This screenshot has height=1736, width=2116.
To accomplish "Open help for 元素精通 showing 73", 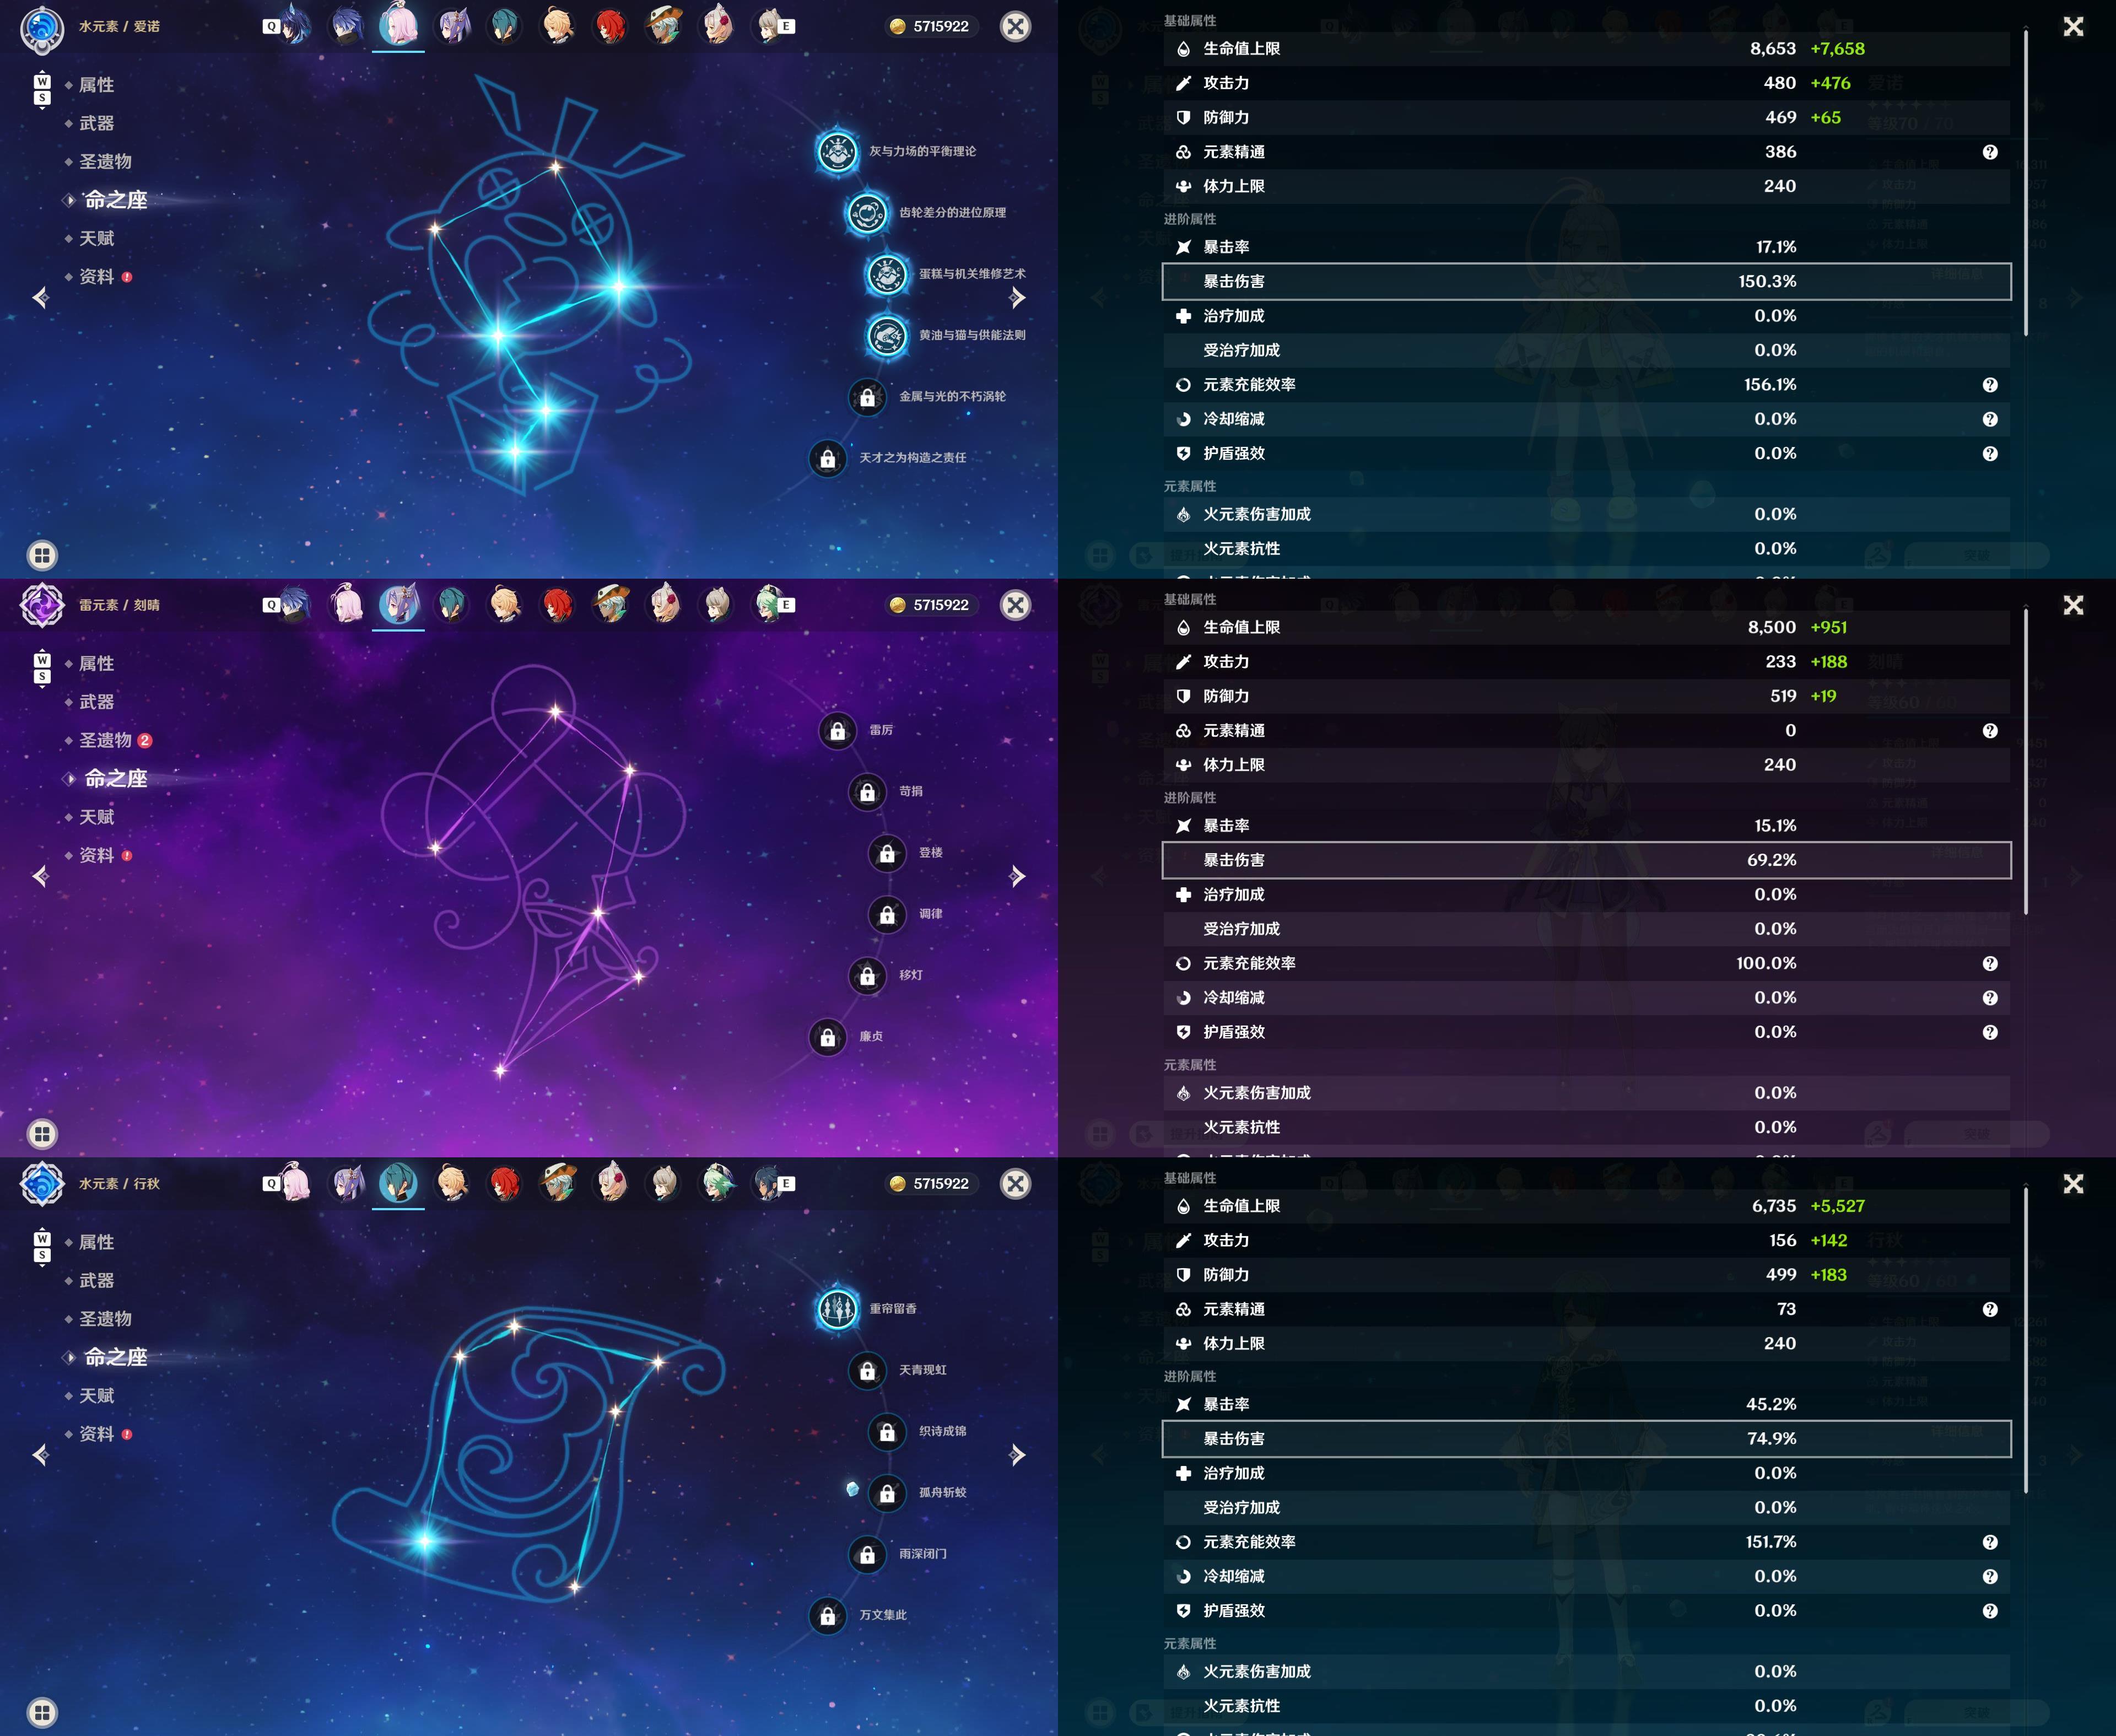I will click(1990, 1309).
